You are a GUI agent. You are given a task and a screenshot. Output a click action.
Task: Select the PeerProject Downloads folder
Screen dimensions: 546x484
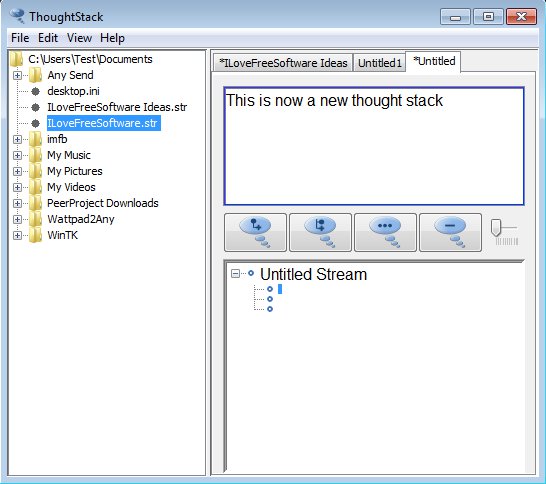(103, 203)
